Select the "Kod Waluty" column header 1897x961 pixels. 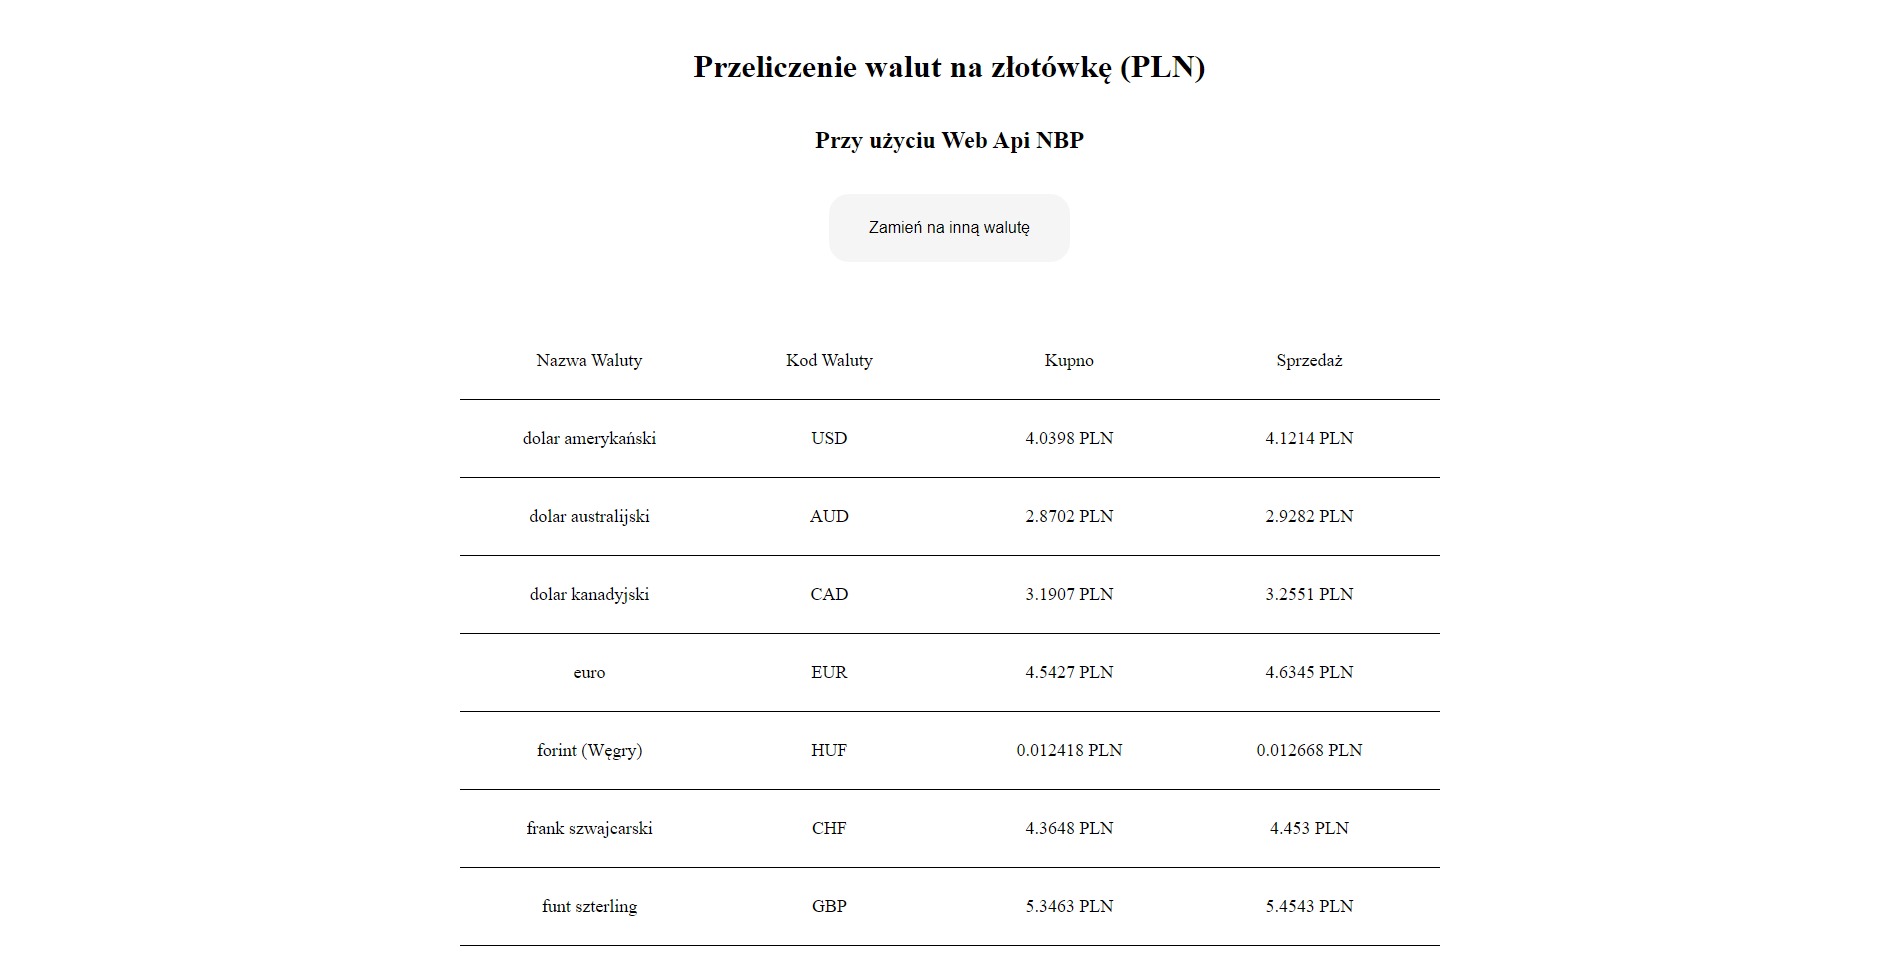(x=828, y=361)
